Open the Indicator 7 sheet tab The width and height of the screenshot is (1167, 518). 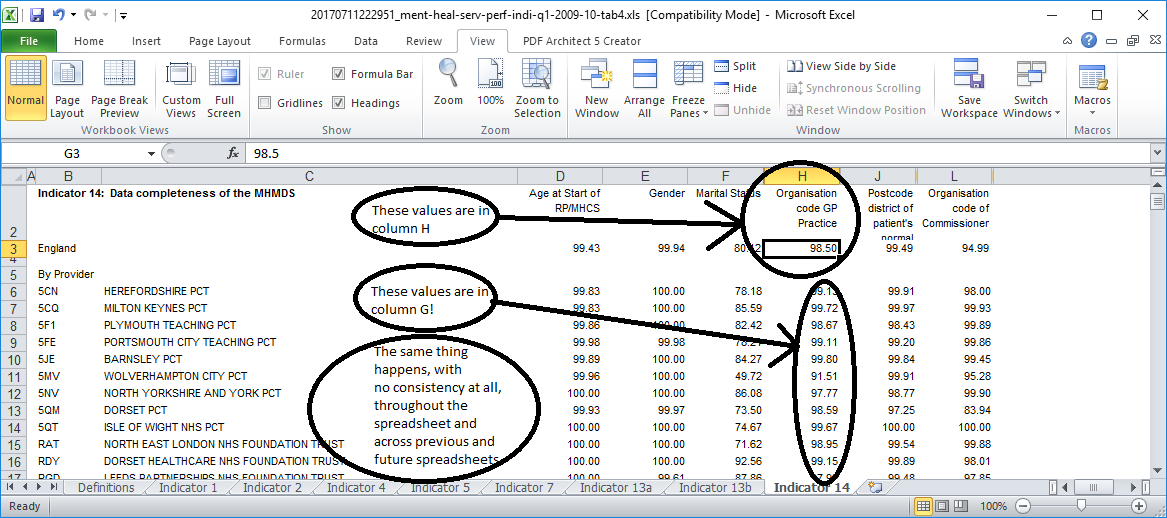coord(525,487)
